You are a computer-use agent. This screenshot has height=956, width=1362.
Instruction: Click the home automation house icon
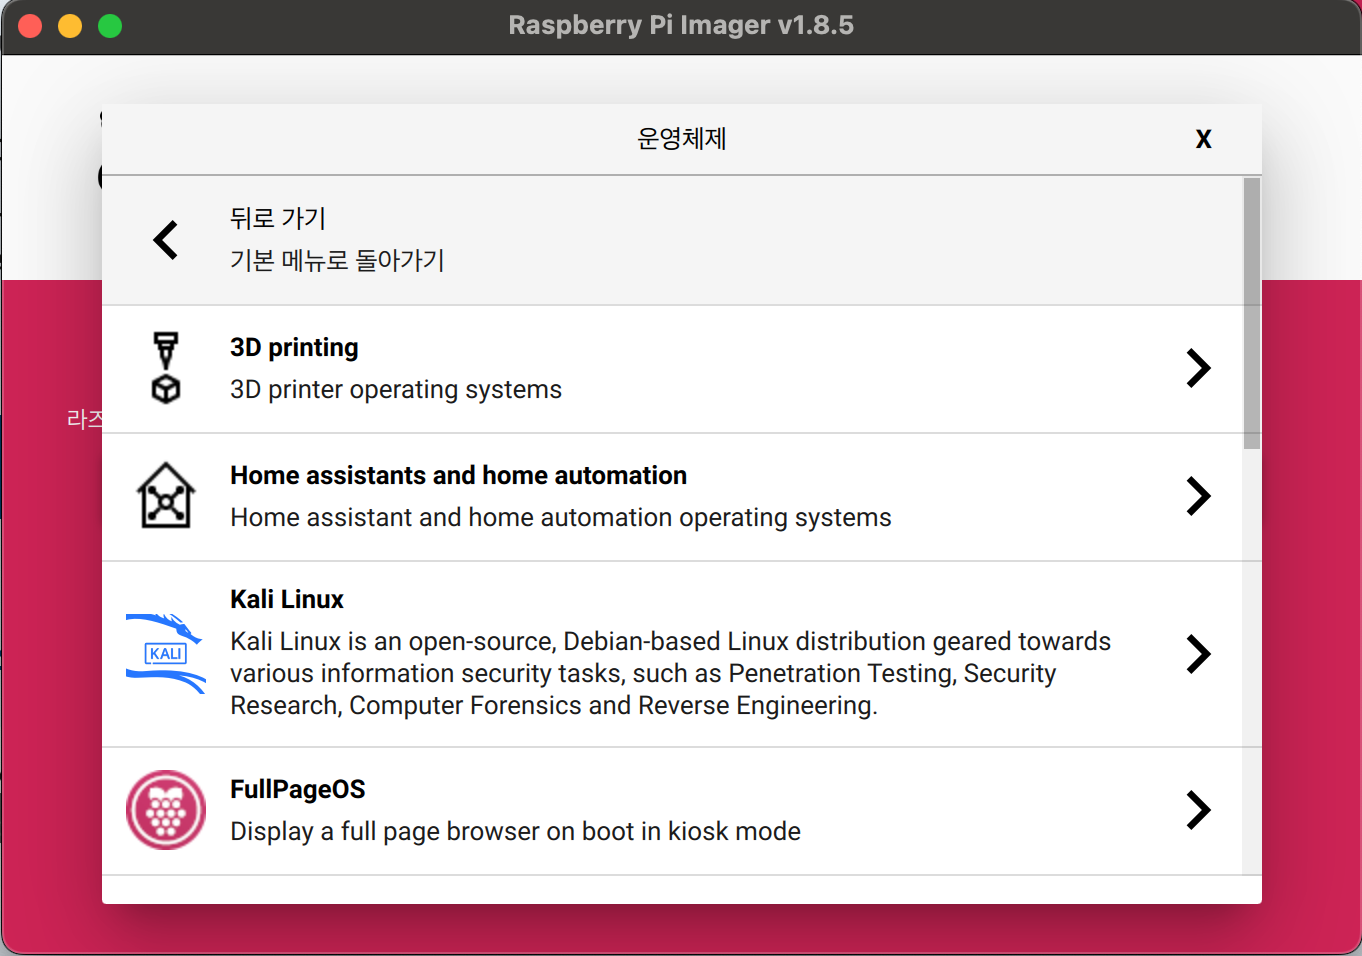(166, 495)
